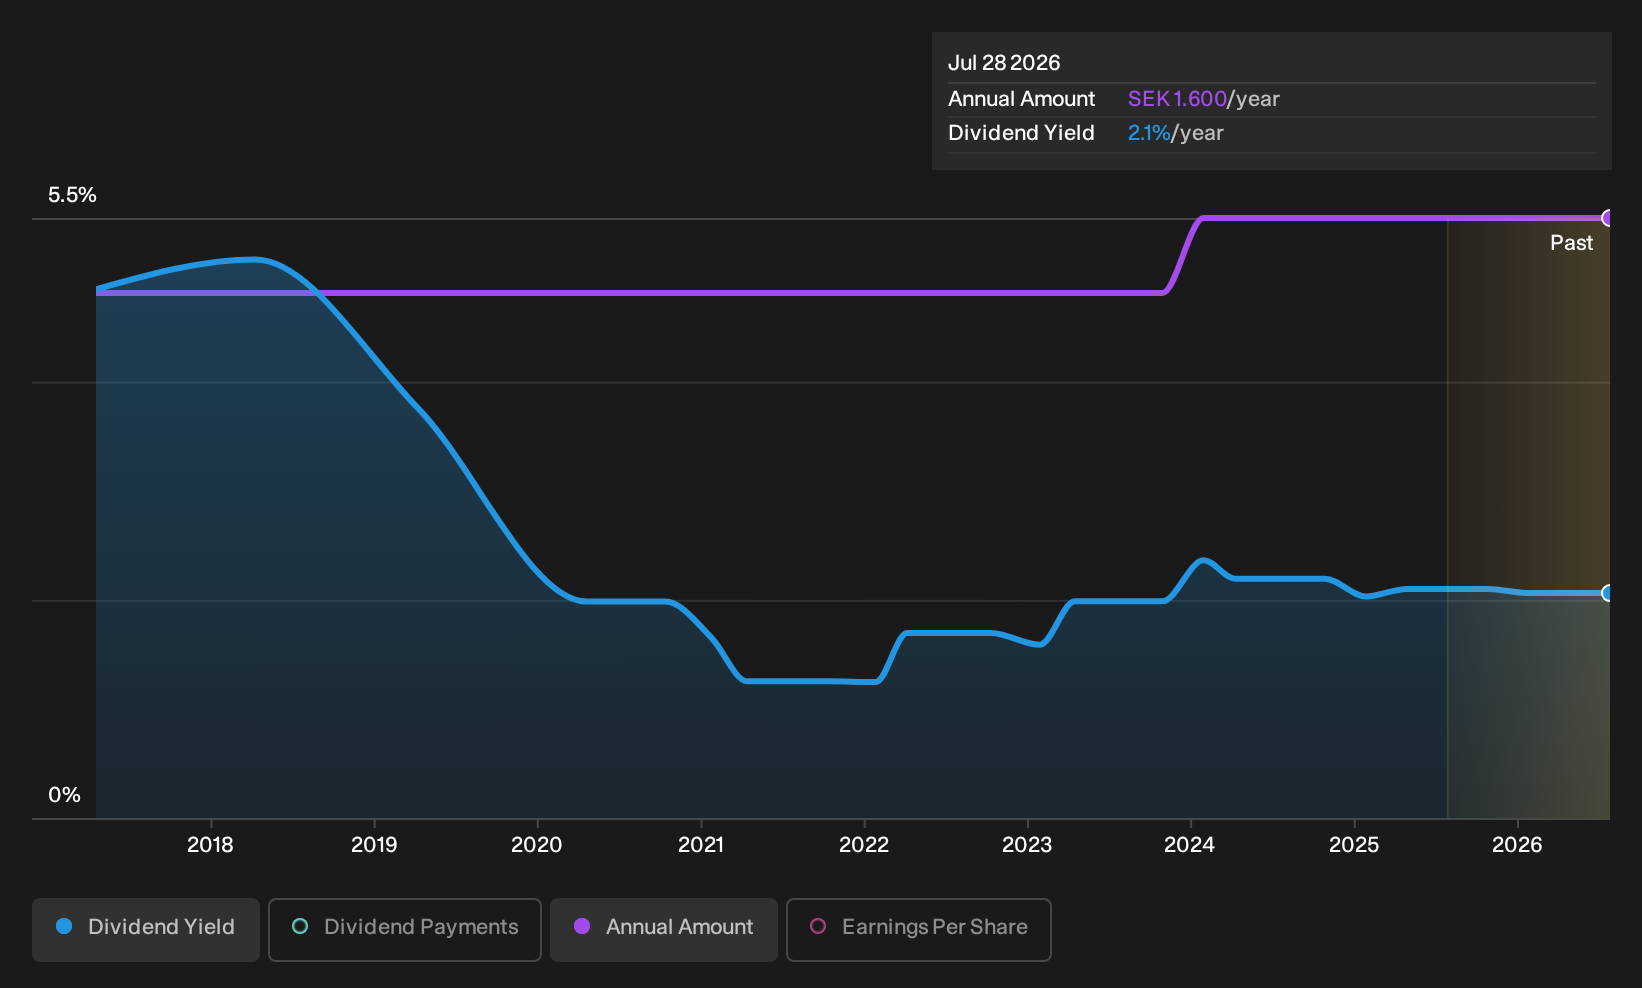Toggle the Dividend Yield legend button
The image size is (1642, 988).
click(x=146, y=929)
